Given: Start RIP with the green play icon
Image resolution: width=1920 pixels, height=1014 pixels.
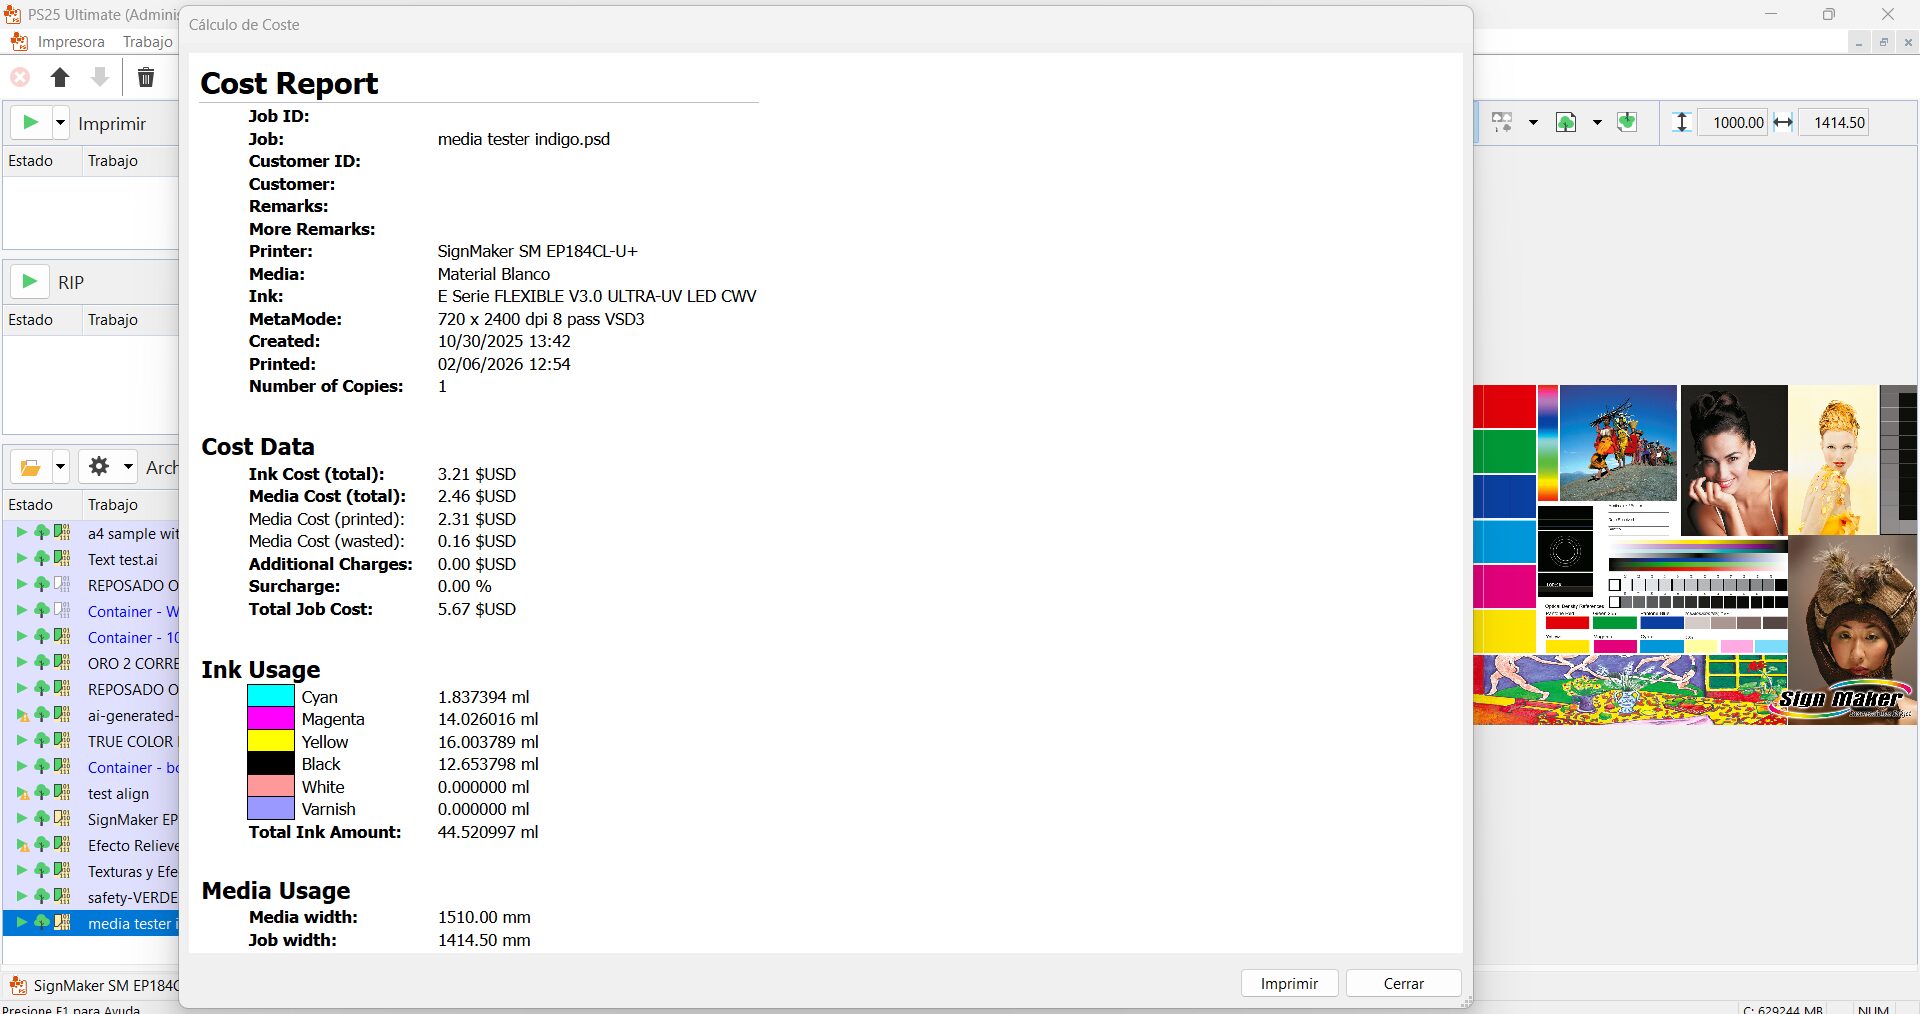Looking at the screenshot, I should [30, 282].
